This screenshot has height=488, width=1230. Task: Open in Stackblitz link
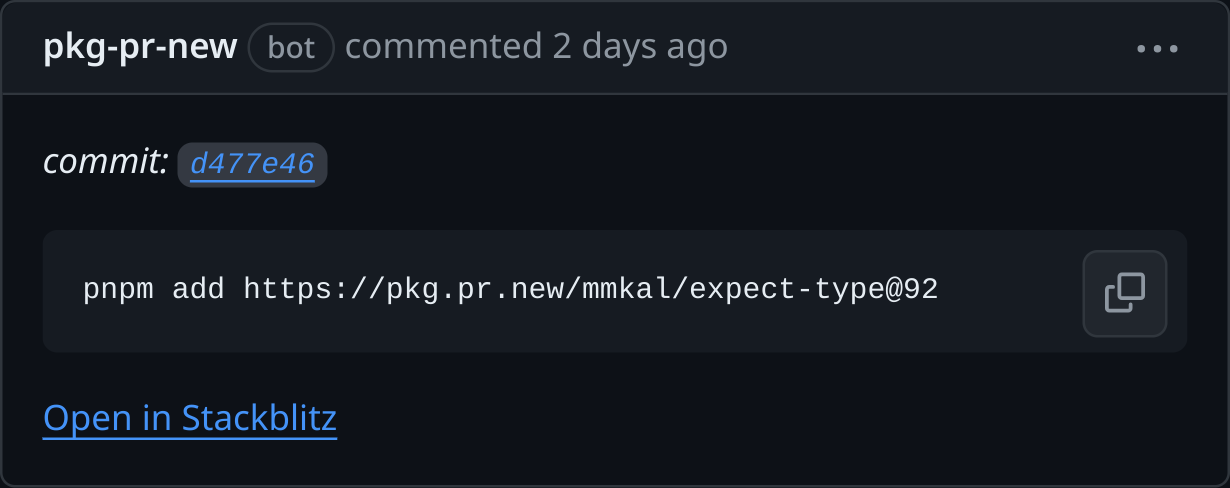[x=190, y=418]
